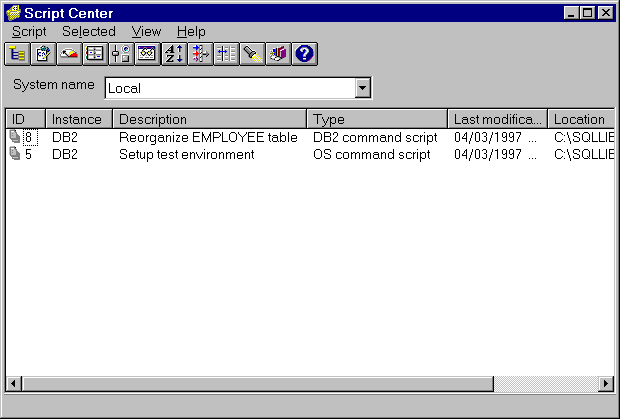Click the horizontal scrollbar right arrow
The height and width of the screenshot is (419, 620).
tap(606, 383)
